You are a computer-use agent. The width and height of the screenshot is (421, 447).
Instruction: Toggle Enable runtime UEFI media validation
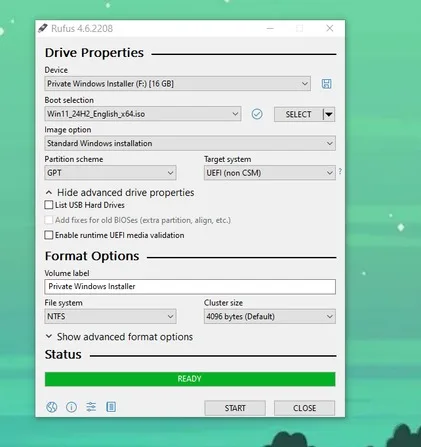49,235
